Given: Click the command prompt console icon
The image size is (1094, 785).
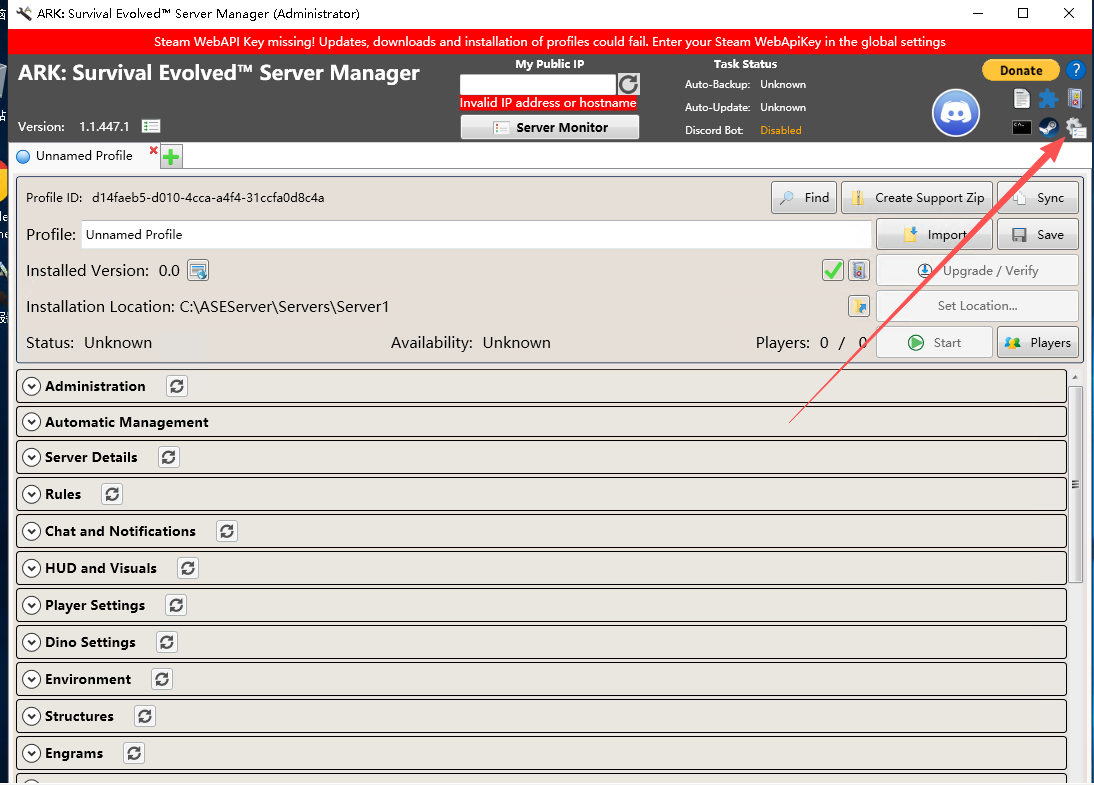Looking at the screenshot, I should pos(1021,127).
